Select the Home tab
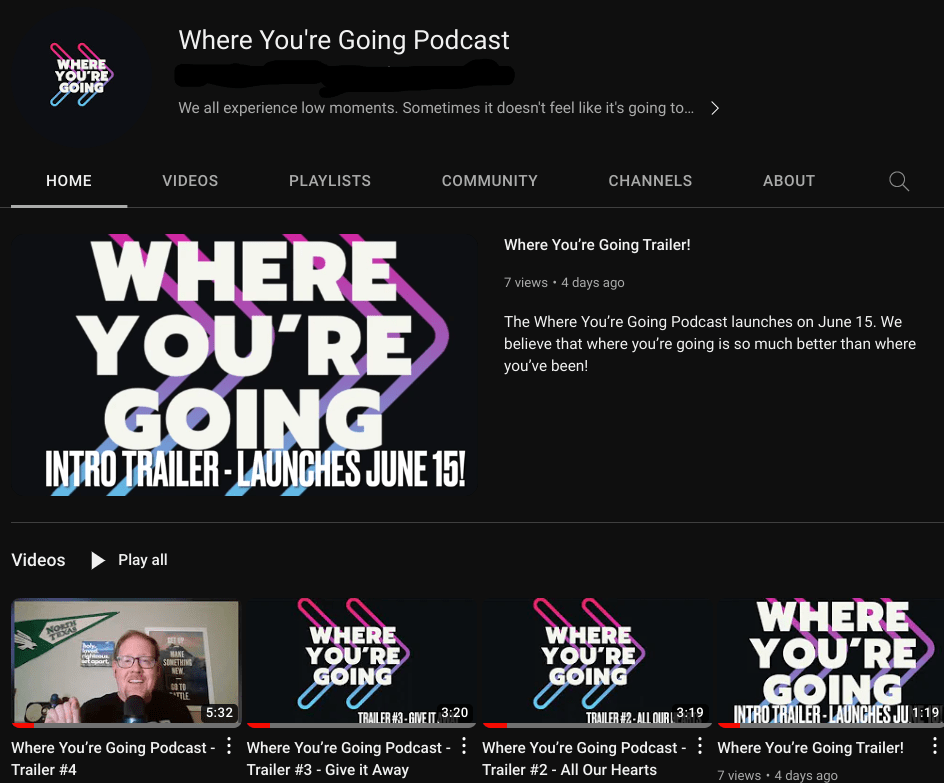 click(x=69, y=181)
